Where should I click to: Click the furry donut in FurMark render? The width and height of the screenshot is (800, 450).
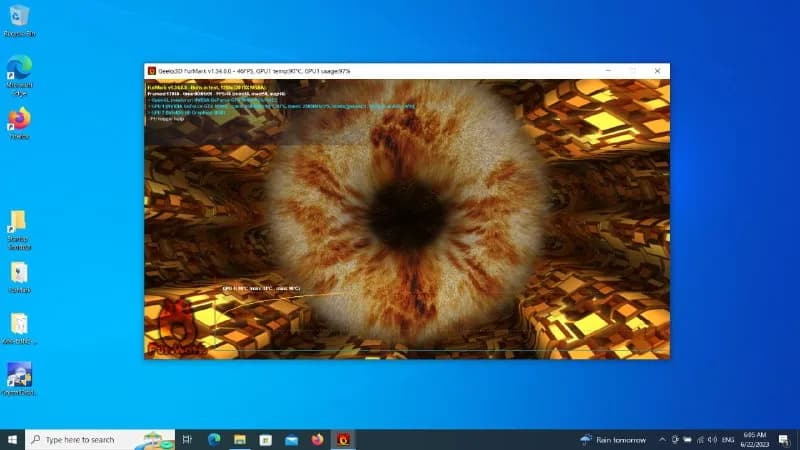(x=407, y=214)
